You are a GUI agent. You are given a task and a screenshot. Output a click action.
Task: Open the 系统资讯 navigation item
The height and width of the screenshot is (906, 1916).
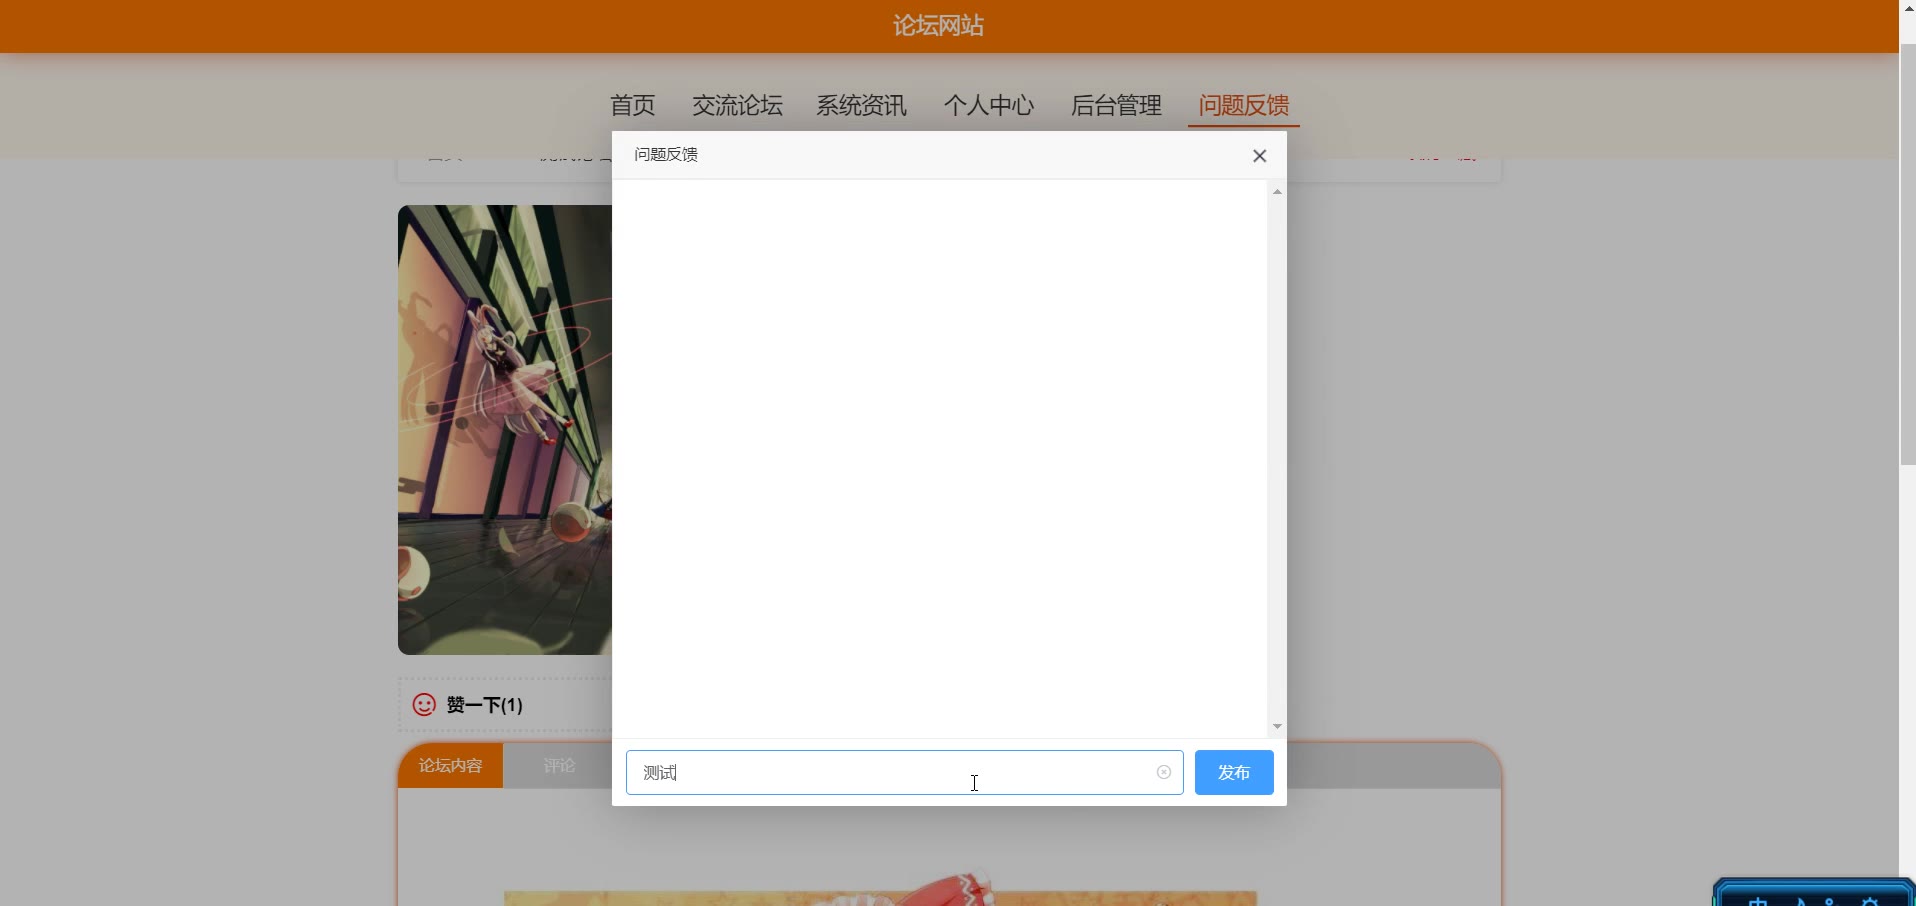click(861, 105)
